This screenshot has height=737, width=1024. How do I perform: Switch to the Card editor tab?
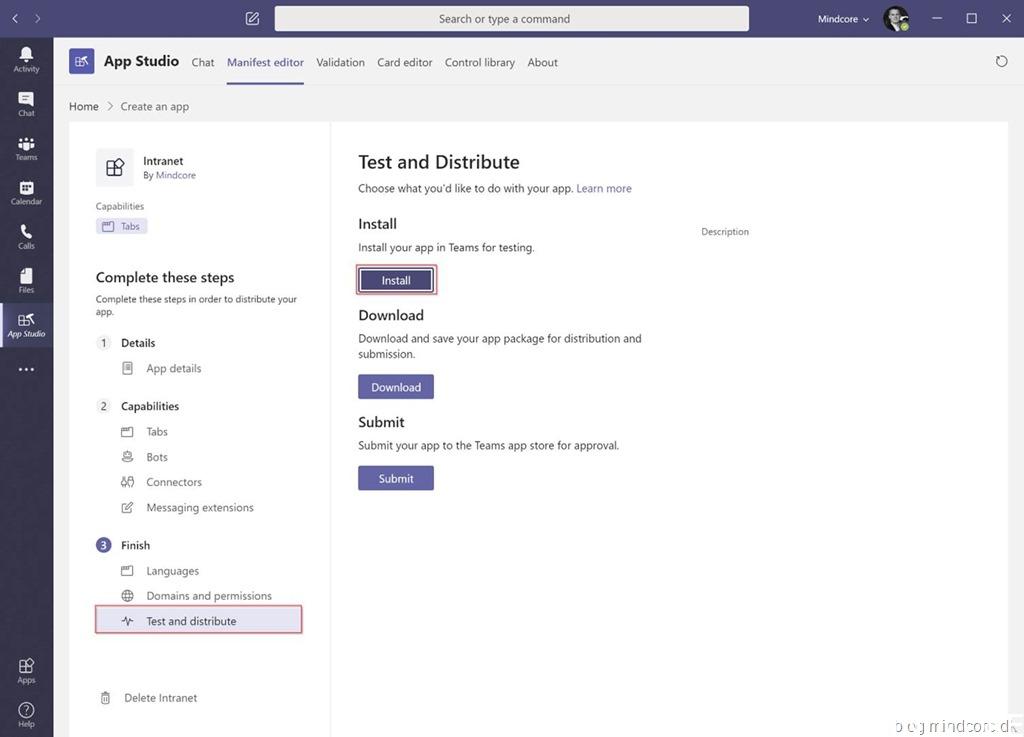404,62
